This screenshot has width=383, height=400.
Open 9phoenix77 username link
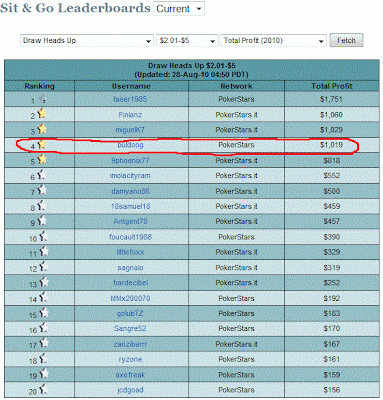tap(130, 160)
